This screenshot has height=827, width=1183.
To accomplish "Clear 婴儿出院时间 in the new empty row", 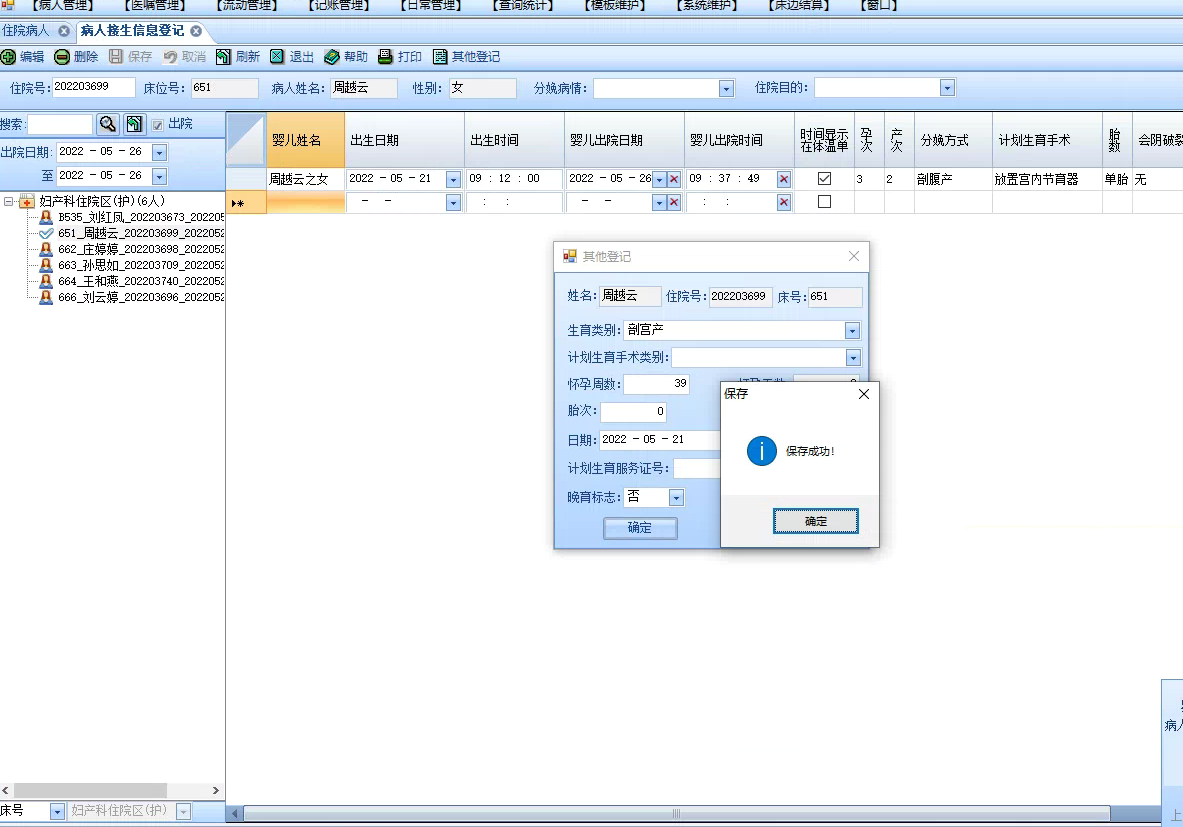I will 784,202.
